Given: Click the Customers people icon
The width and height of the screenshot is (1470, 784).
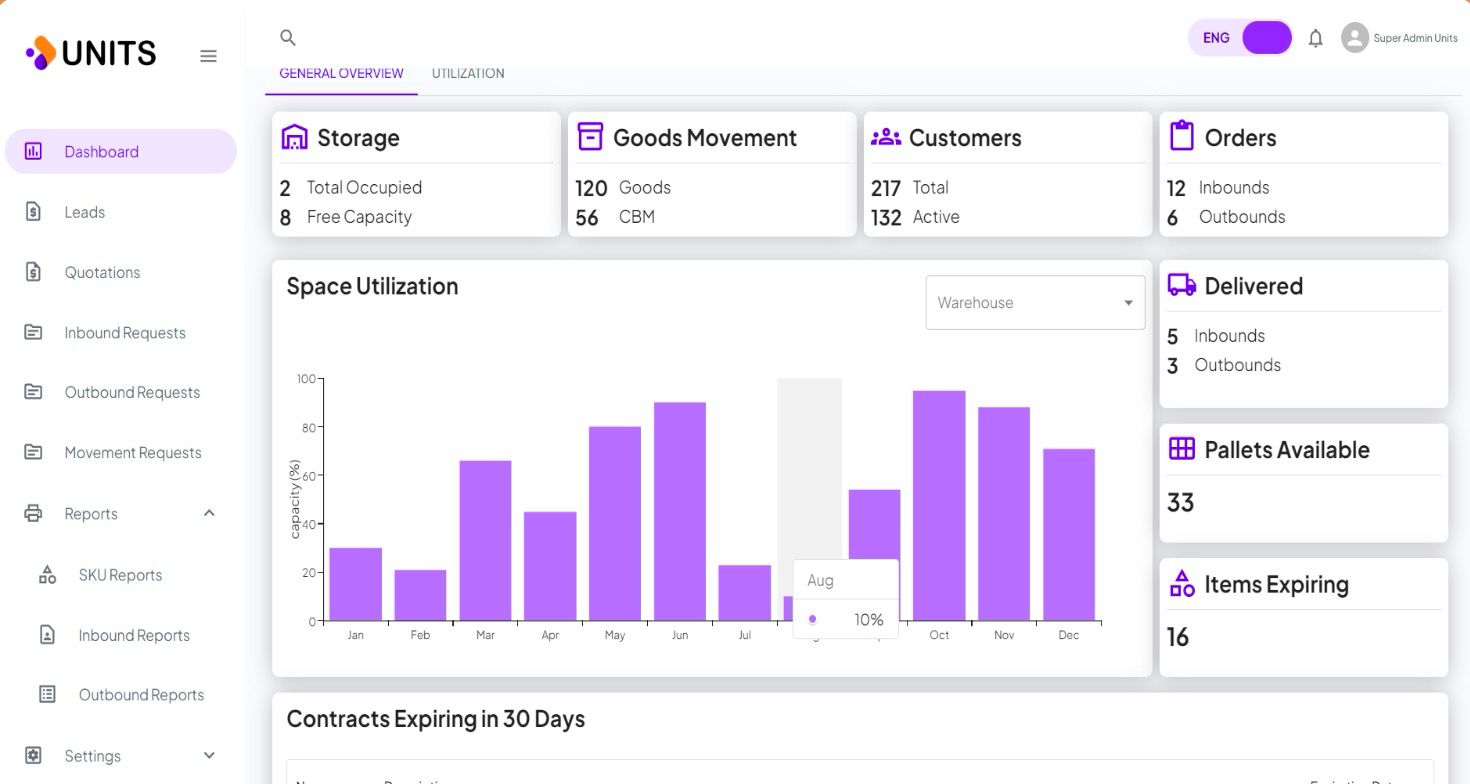Looking at the screenshot, I should [x=886, y=137].
